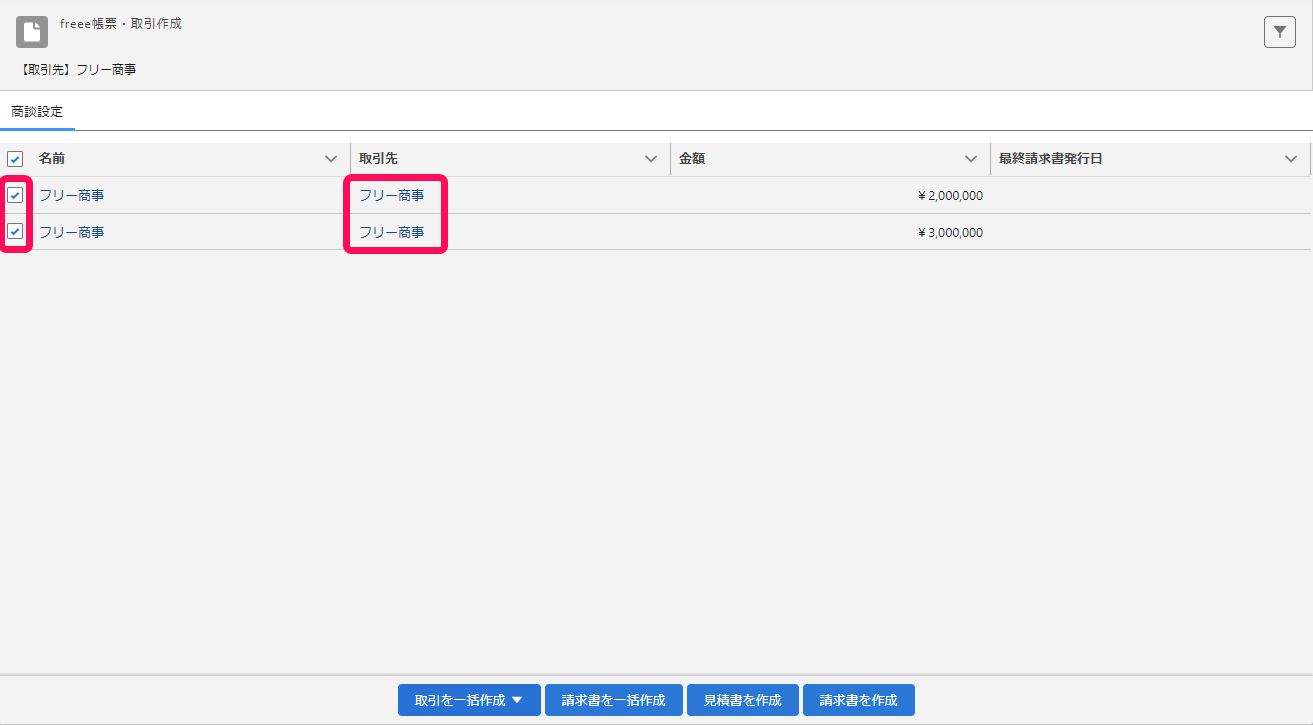Open フリー商事 name link in ¥3,000,000 row

(71, 232)
